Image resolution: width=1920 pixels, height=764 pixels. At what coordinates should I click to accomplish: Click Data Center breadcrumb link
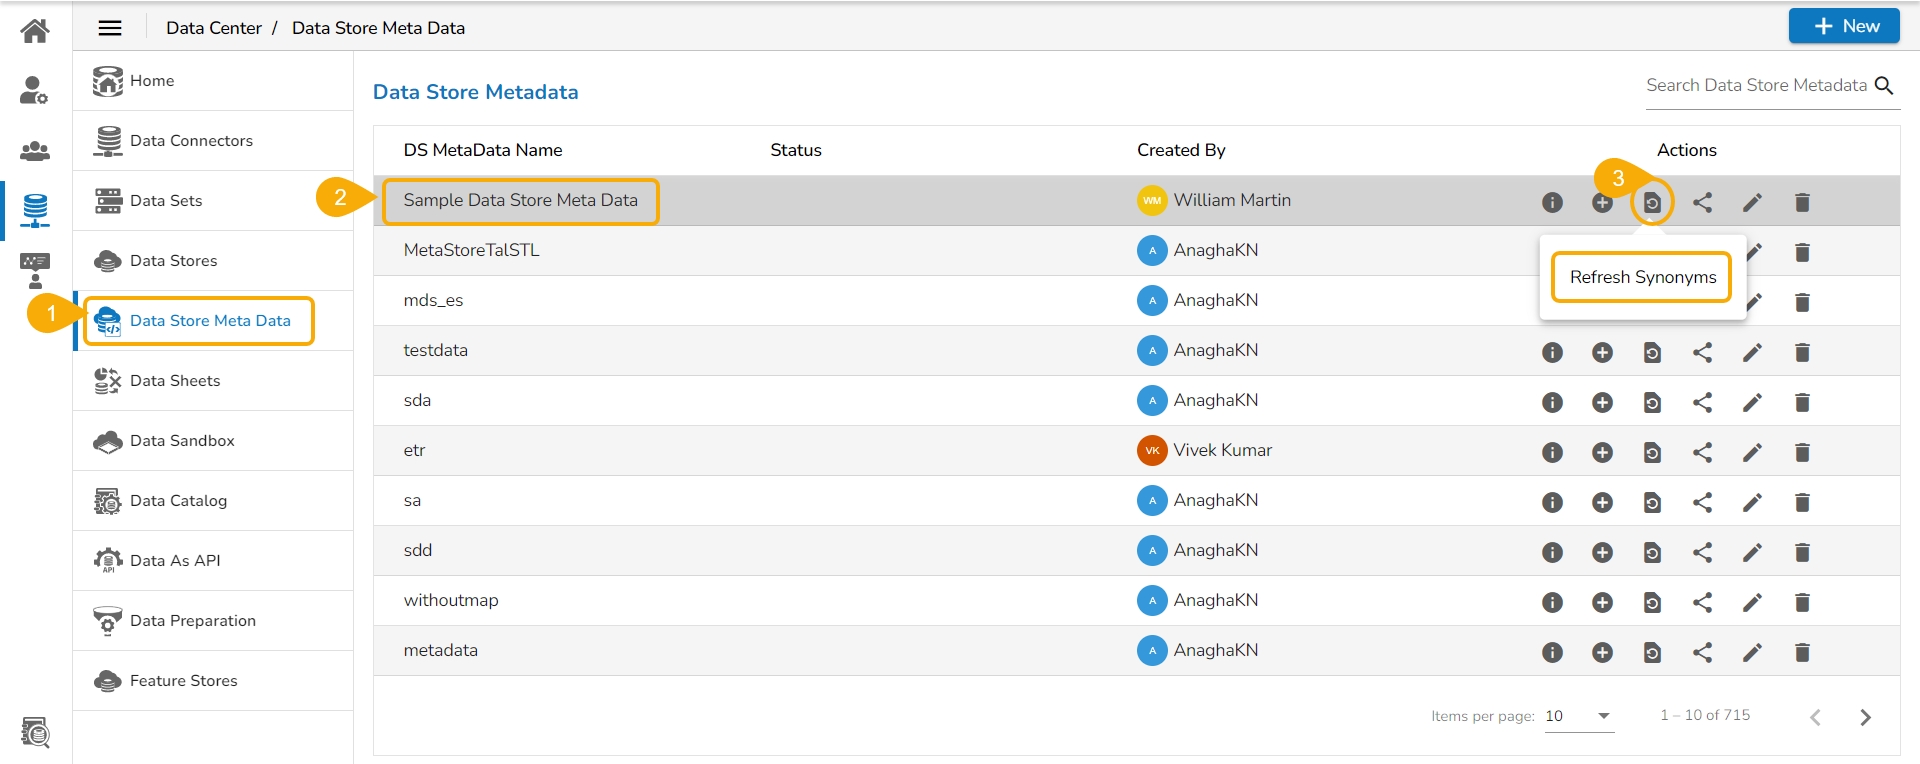(214, 28)
